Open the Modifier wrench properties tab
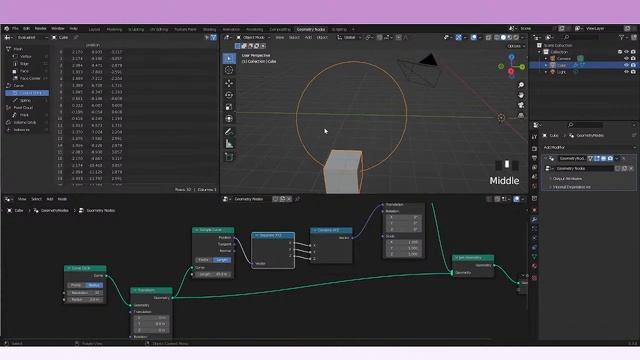This screenshot has height=360, width=640. pyautogui.click(x=534, y=220)
